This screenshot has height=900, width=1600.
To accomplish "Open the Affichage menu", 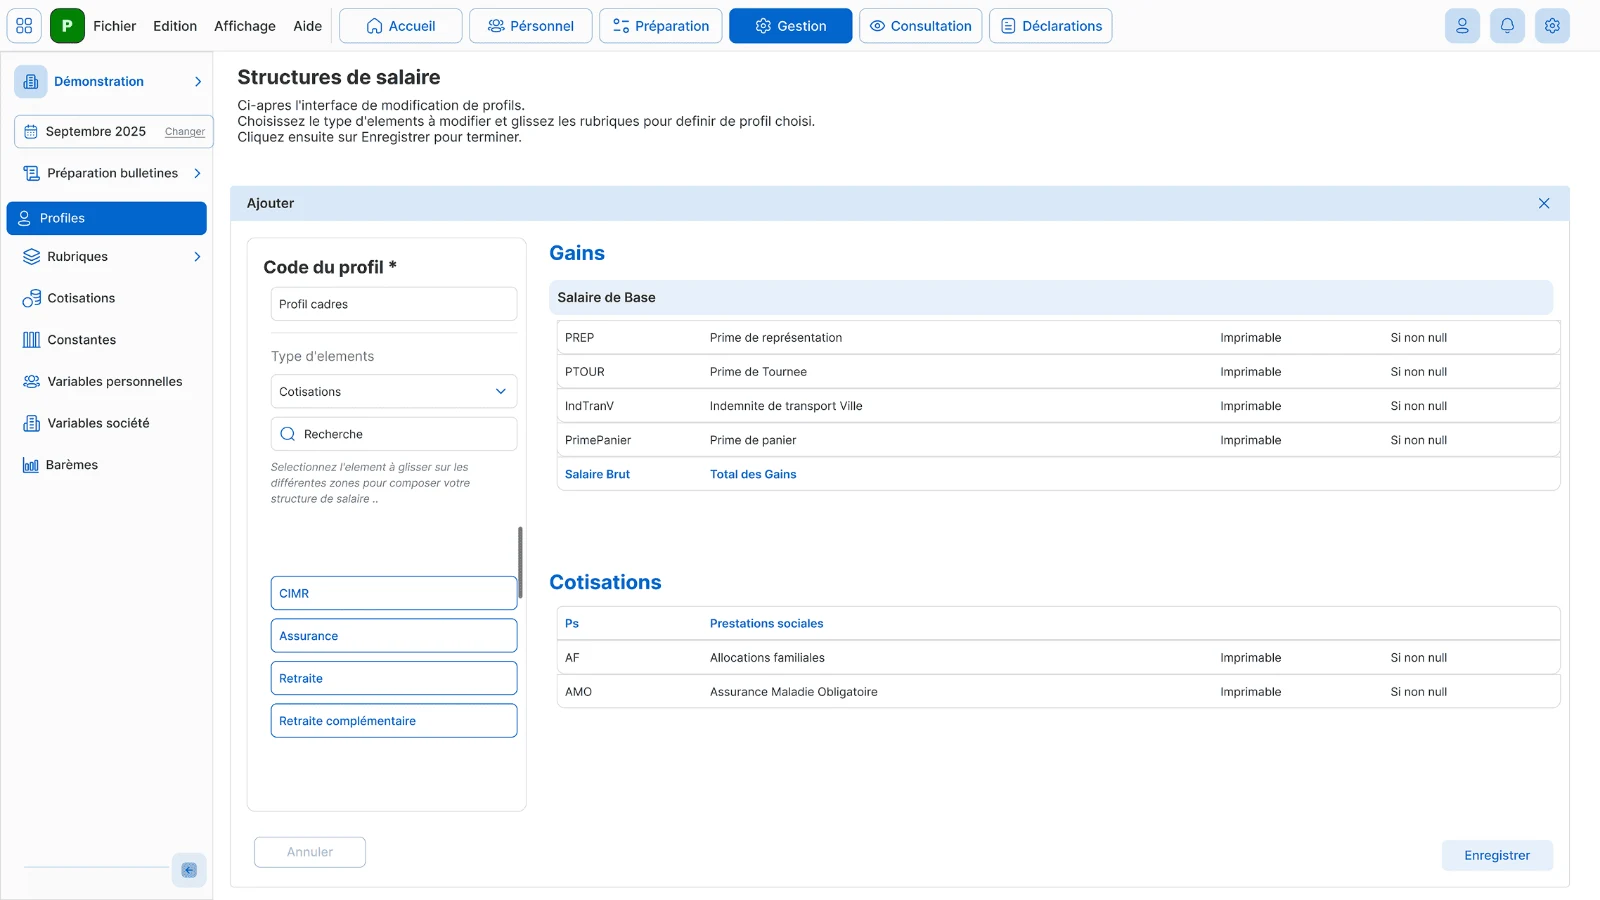I will 245,26.
